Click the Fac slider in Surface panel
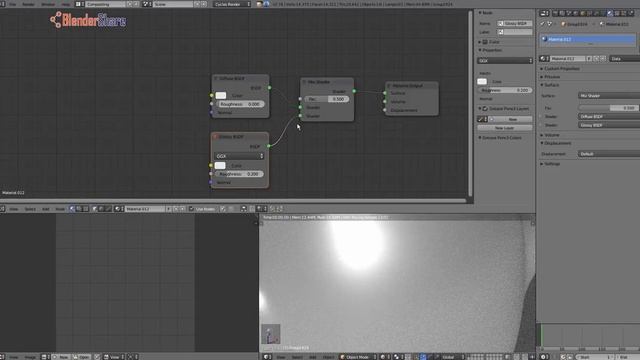The height and width of the screenshot is (360, 640). click(609, 108)
